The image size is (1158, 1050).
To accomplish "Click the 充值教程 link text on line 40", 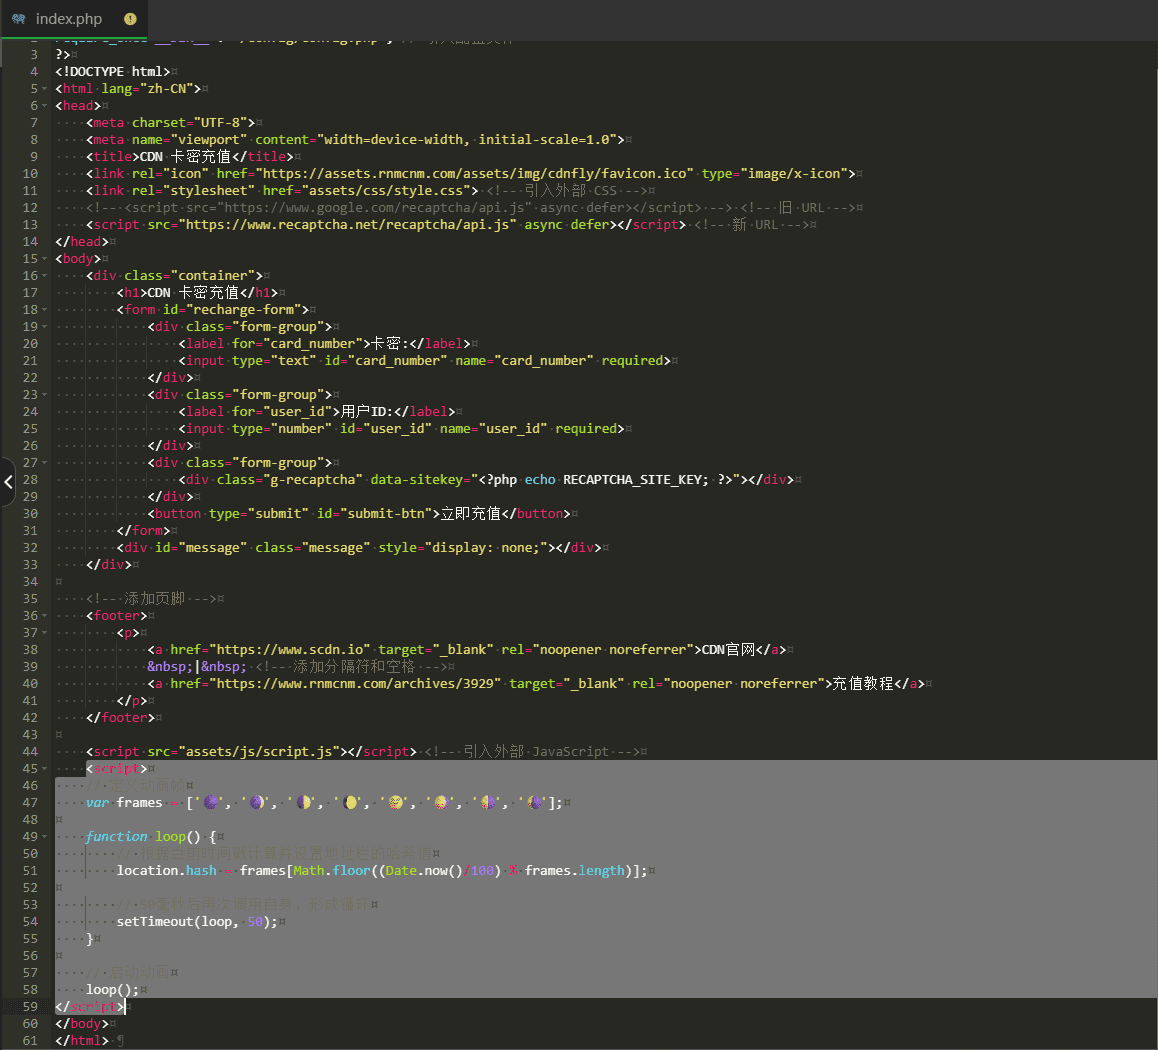I will coord(863,683).
